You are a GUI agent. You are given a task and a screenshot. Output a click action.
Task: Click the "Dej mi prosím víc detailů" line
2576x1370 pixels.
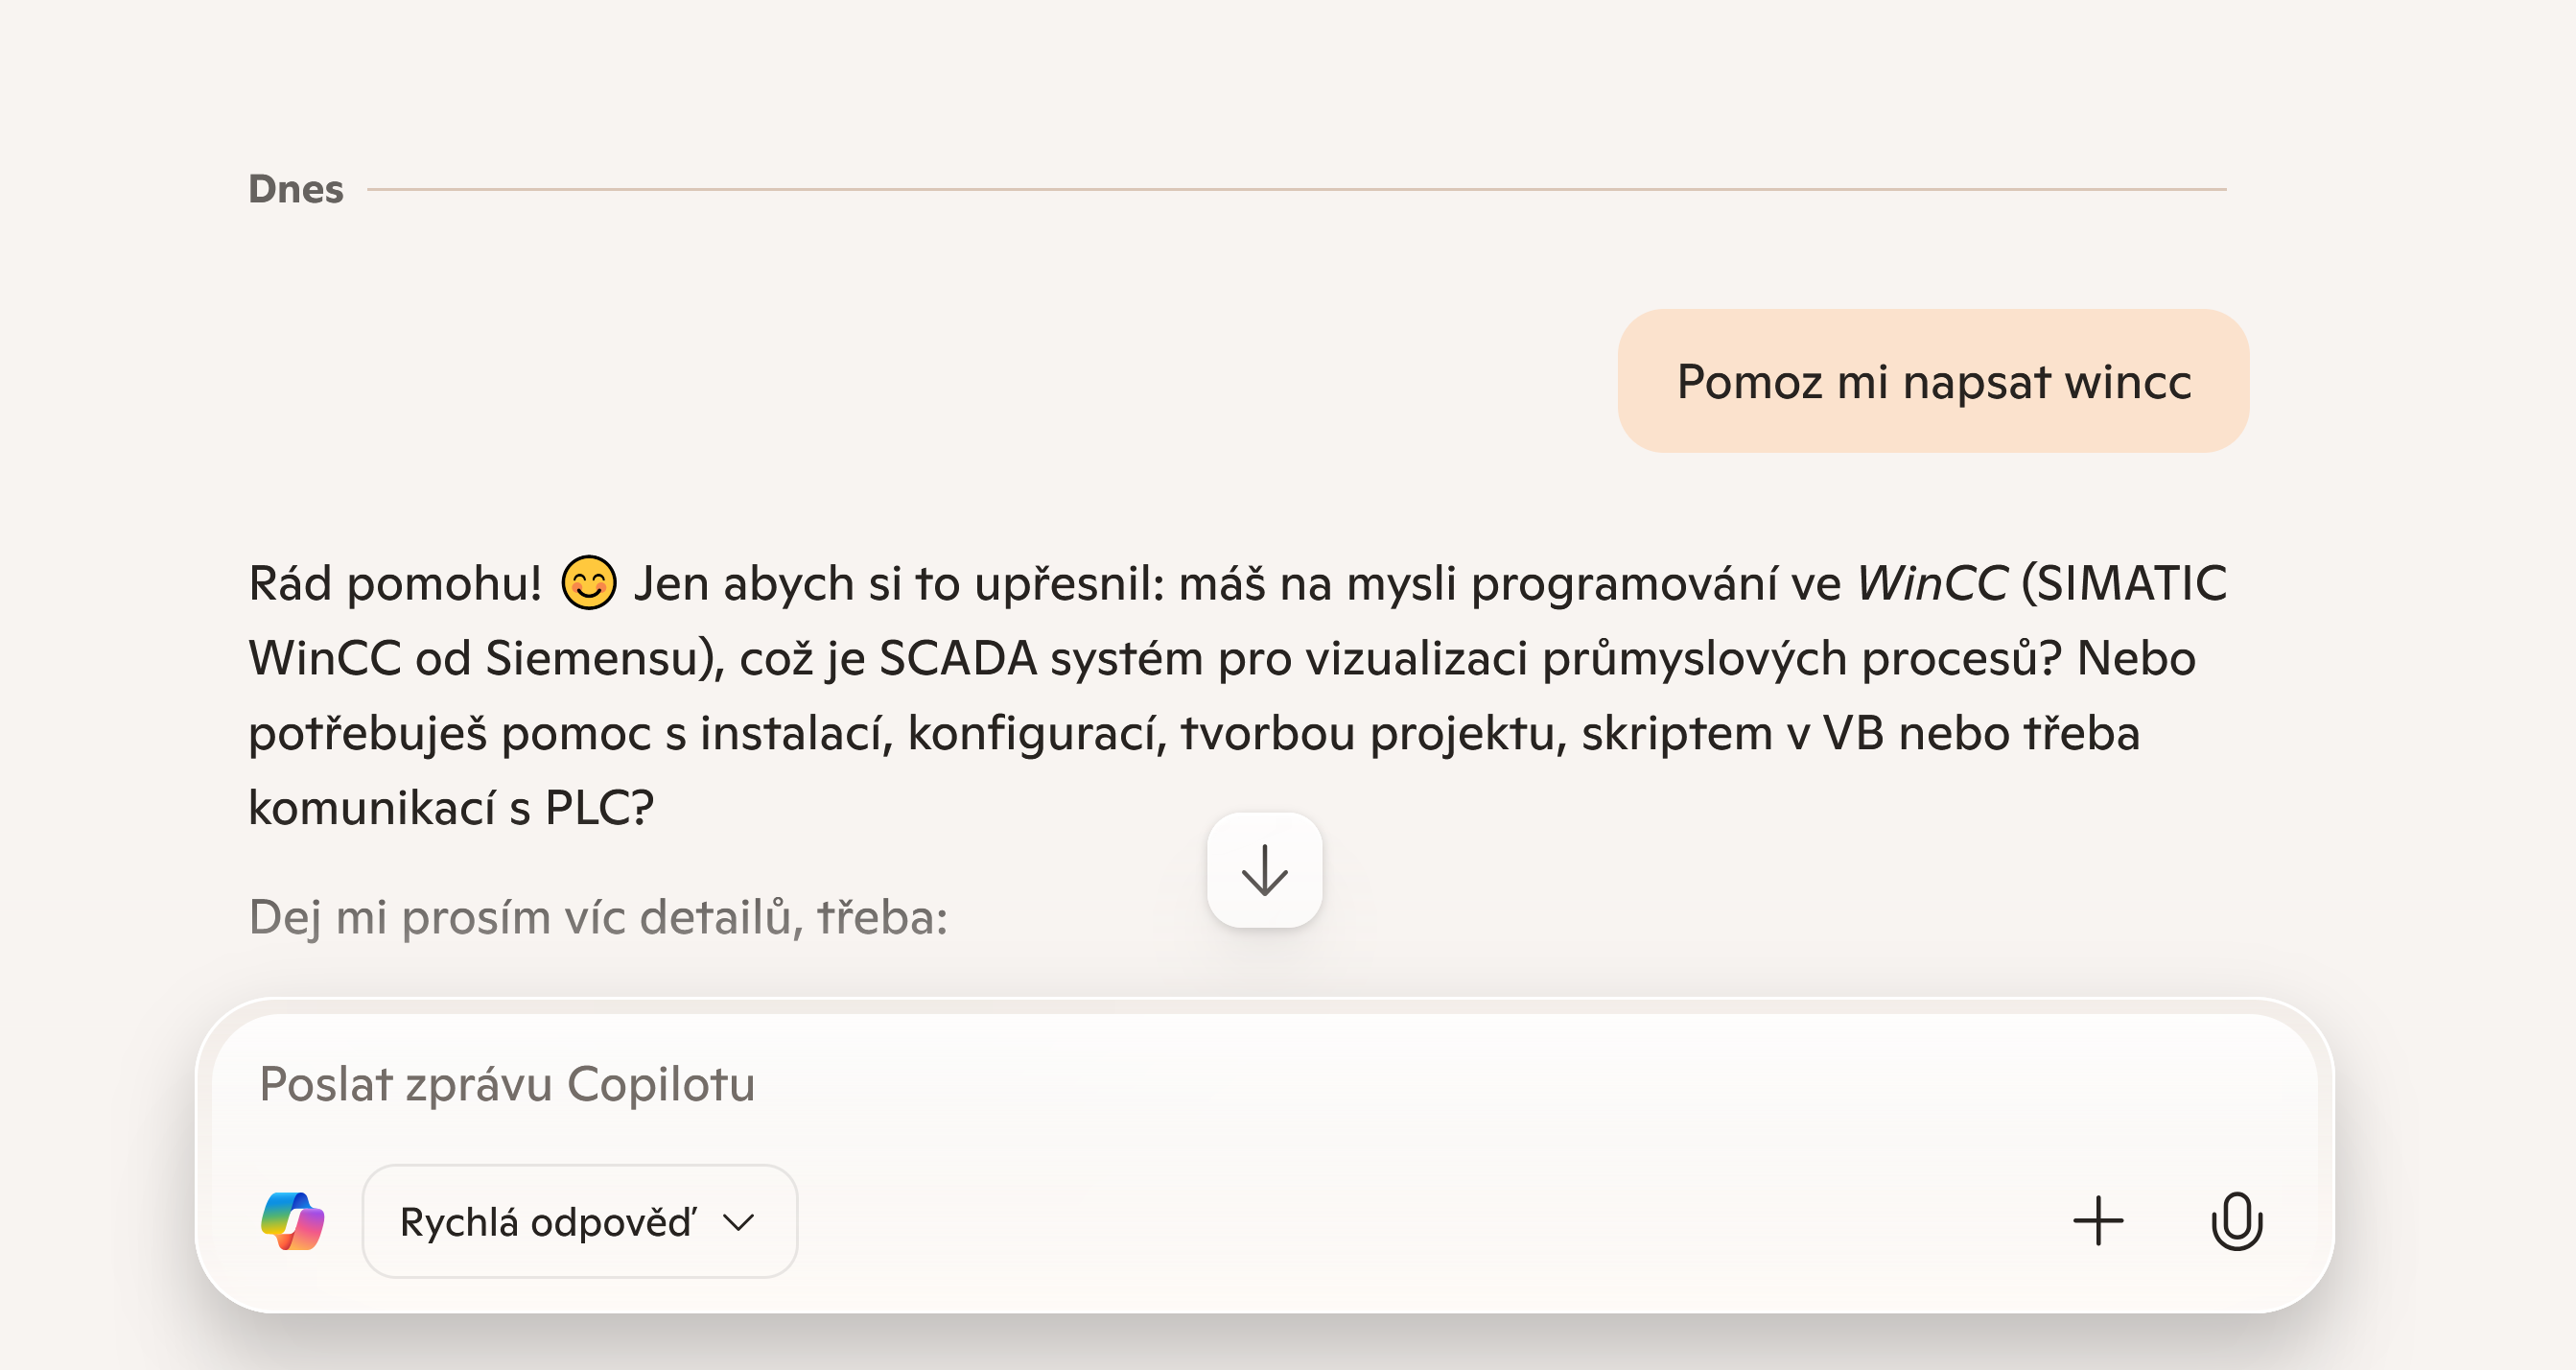click(598, 917)
